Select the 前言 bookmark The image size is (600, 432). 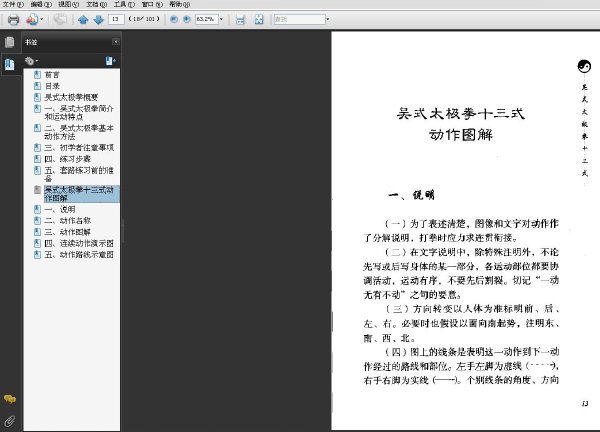(52, 75)
